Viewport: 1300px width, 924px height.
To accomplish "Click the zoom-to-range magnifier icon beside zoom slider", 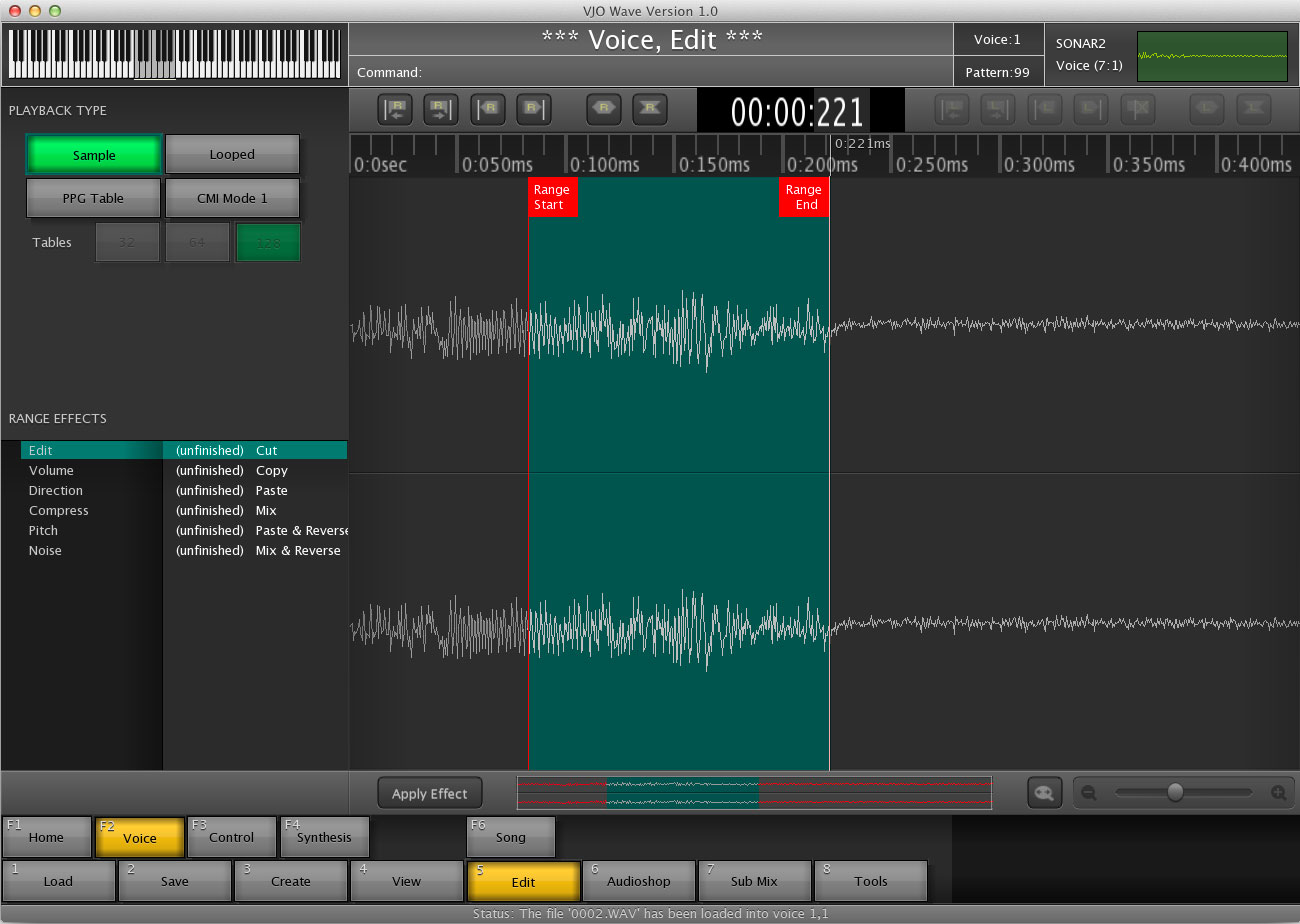I will [1045, 793].
